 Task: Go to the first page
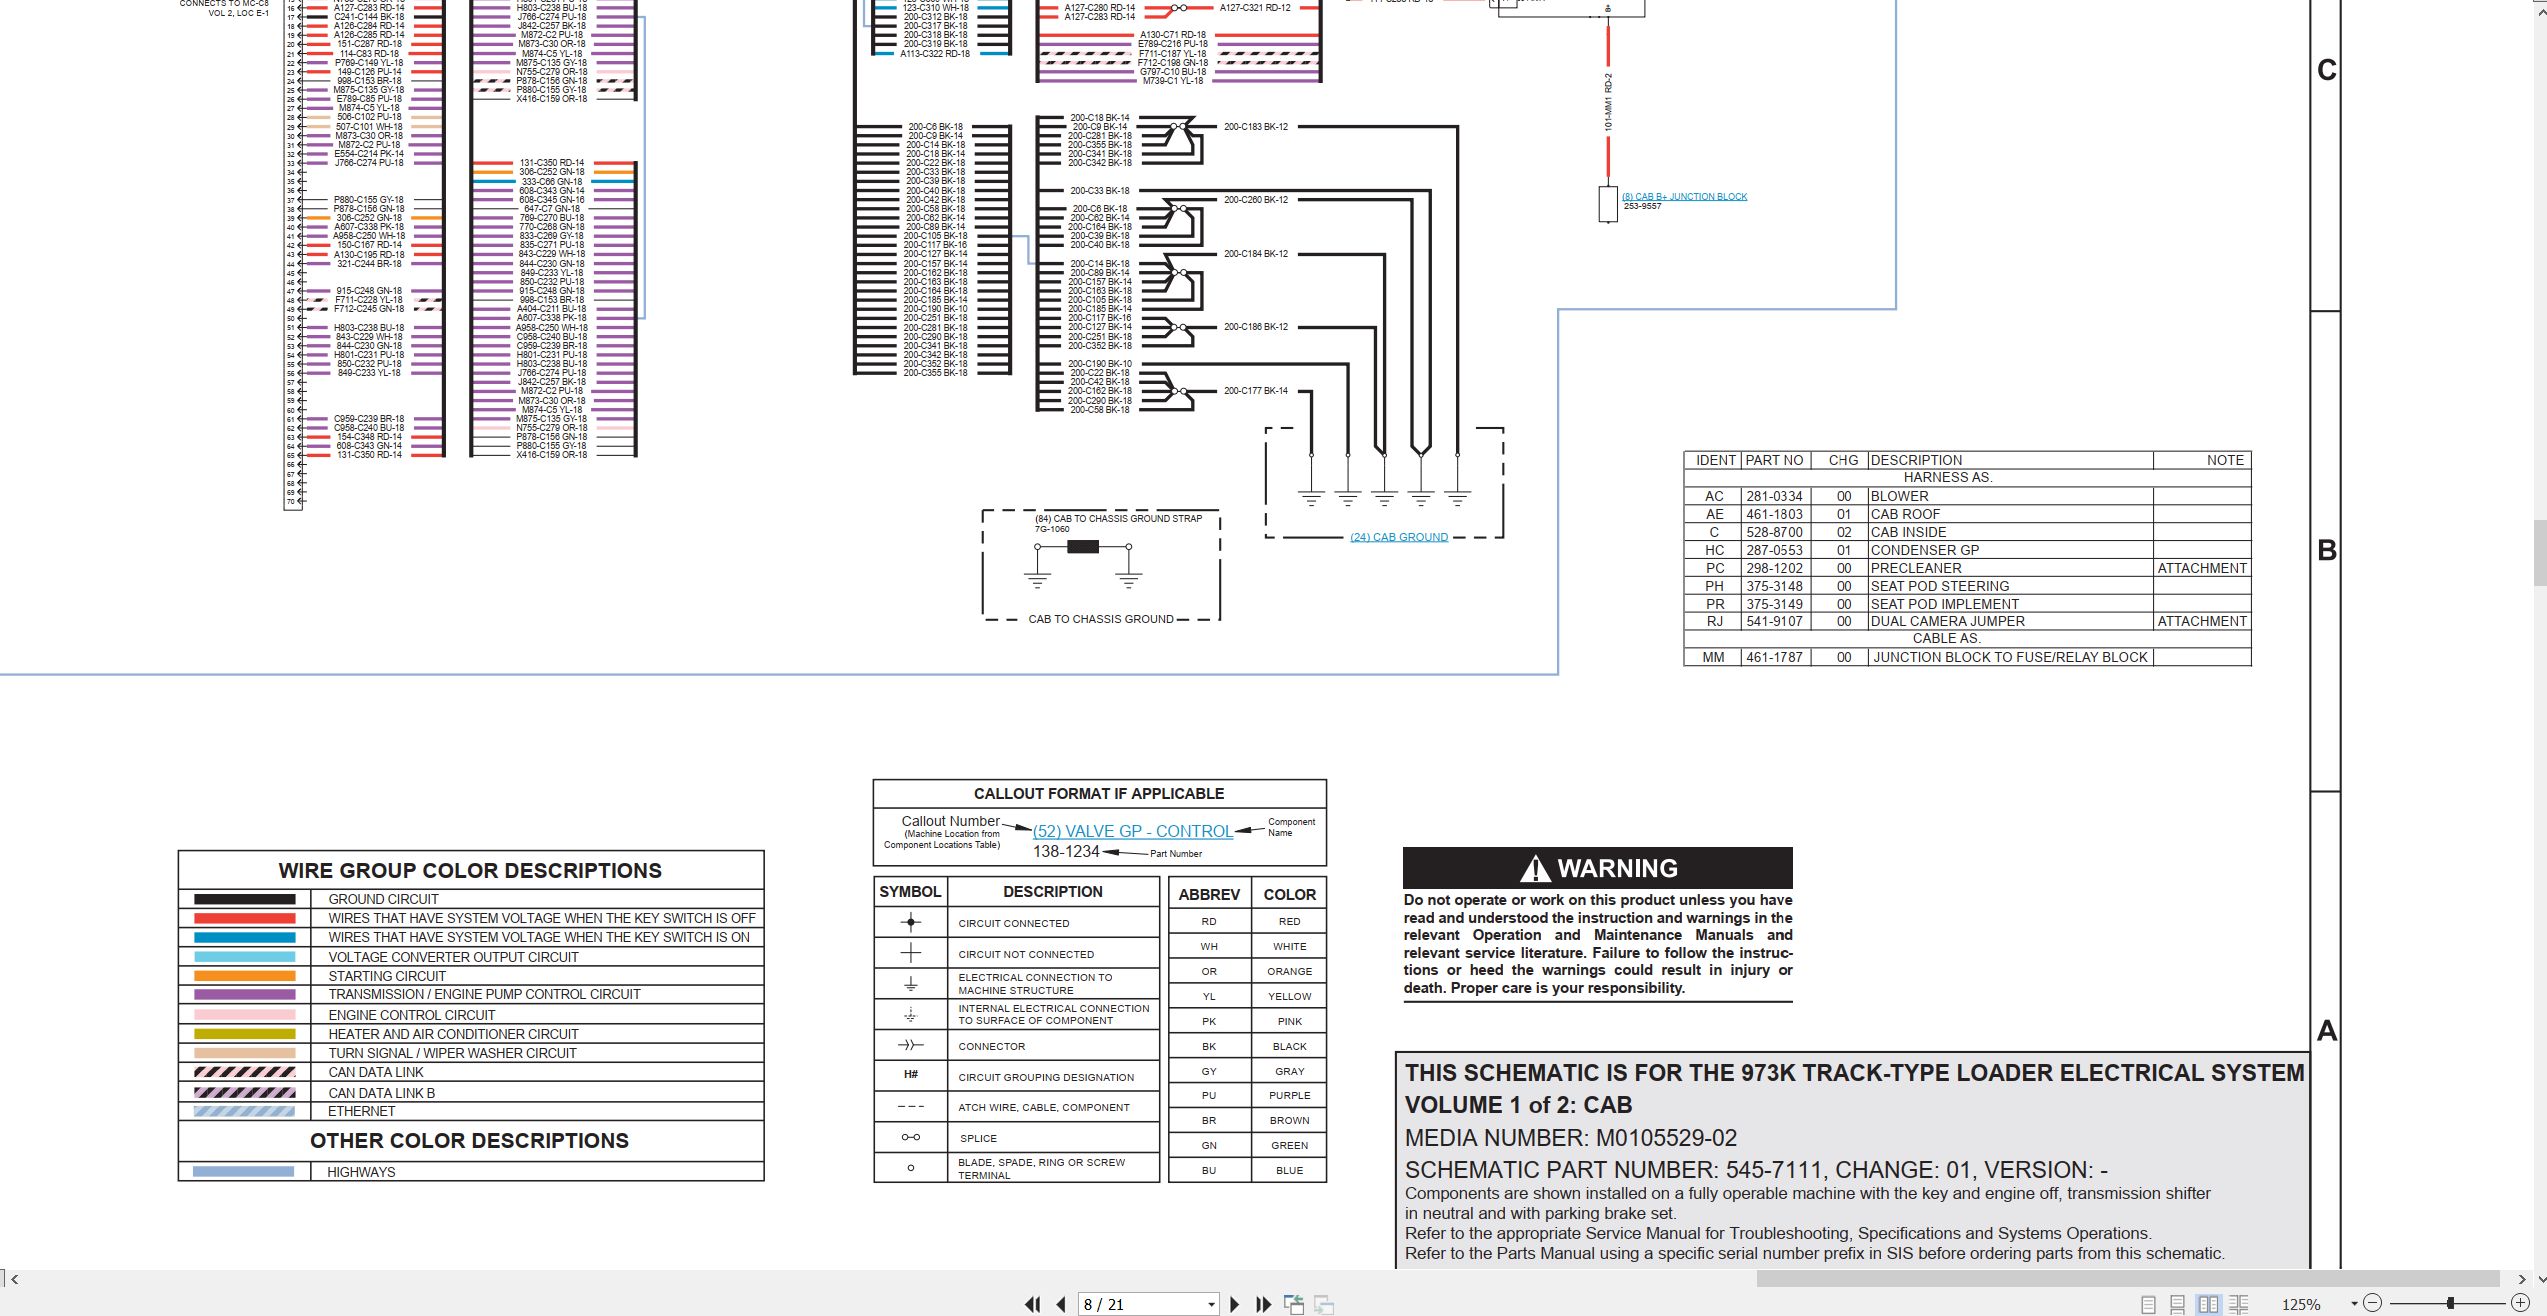[x=1033, y=1304]
